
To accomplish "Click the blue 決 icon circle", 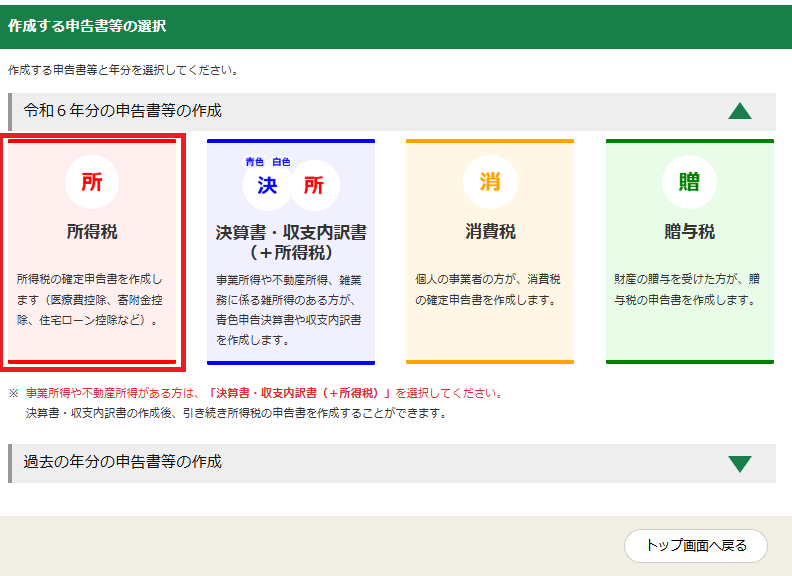I will click(x=267, y=185).
